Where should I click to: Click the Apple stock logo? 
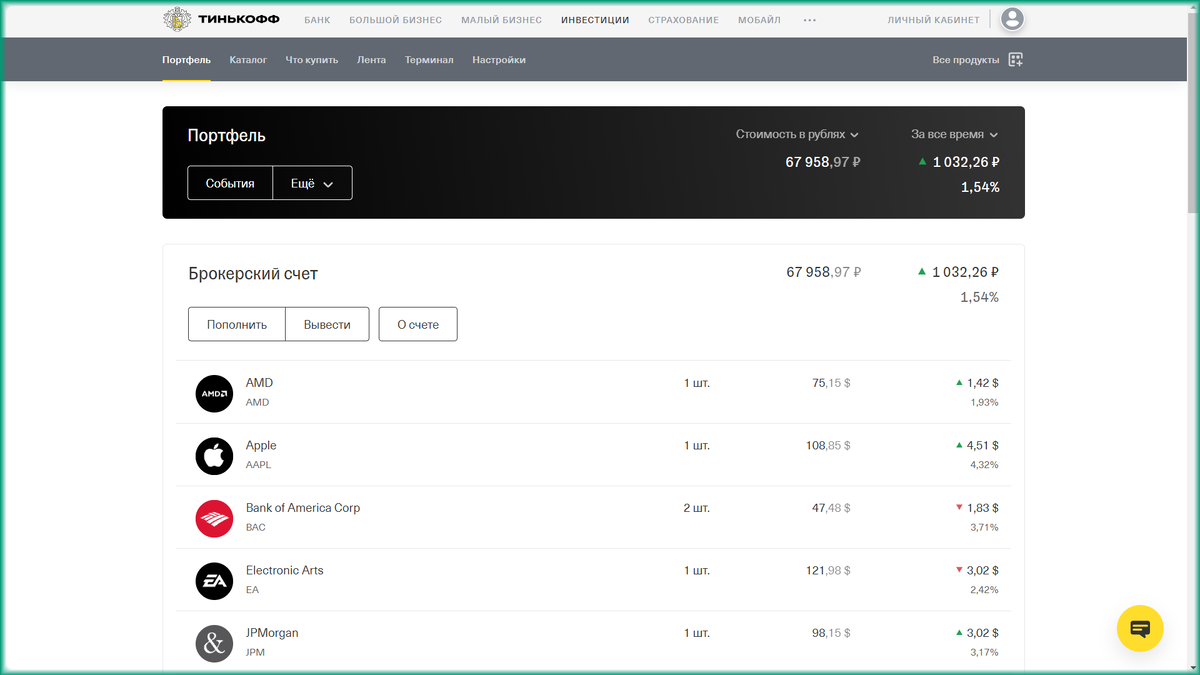click(x=214, y=456)
